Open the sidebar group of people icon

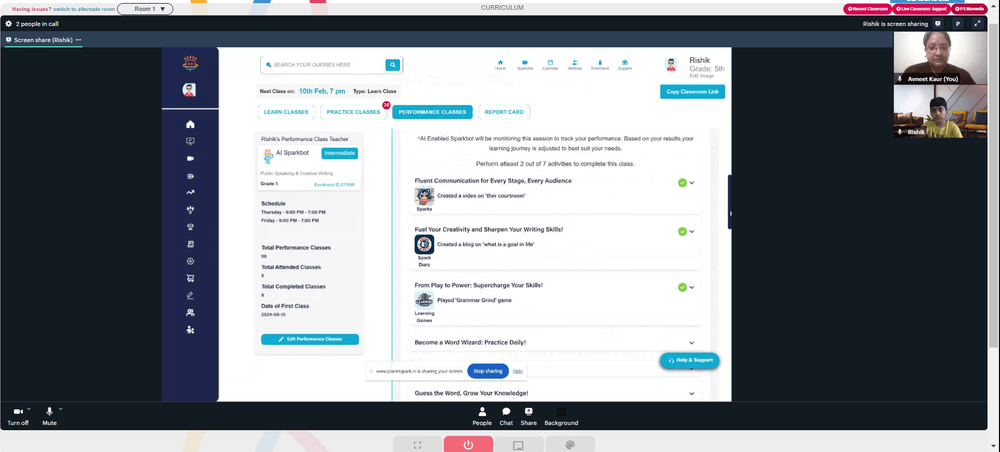tap(190, 313)
